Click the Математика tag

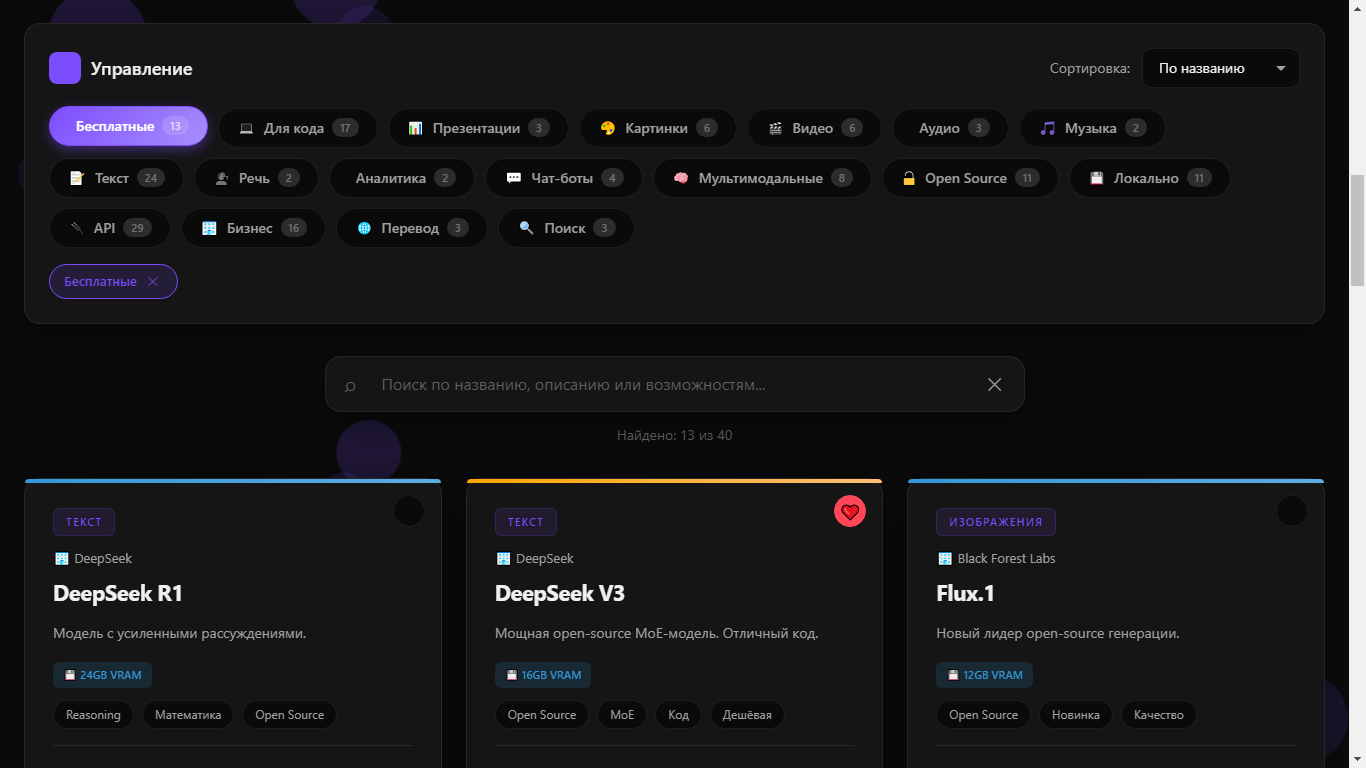tap(188, 715)
